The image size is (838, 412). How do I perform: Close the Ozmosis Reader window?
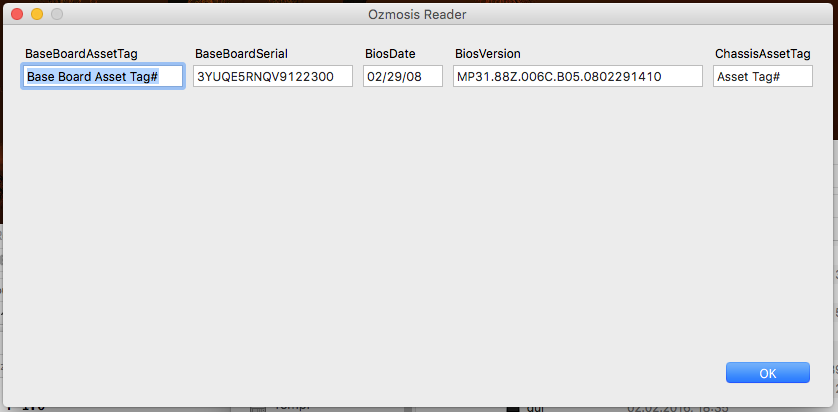coord(16,15)
